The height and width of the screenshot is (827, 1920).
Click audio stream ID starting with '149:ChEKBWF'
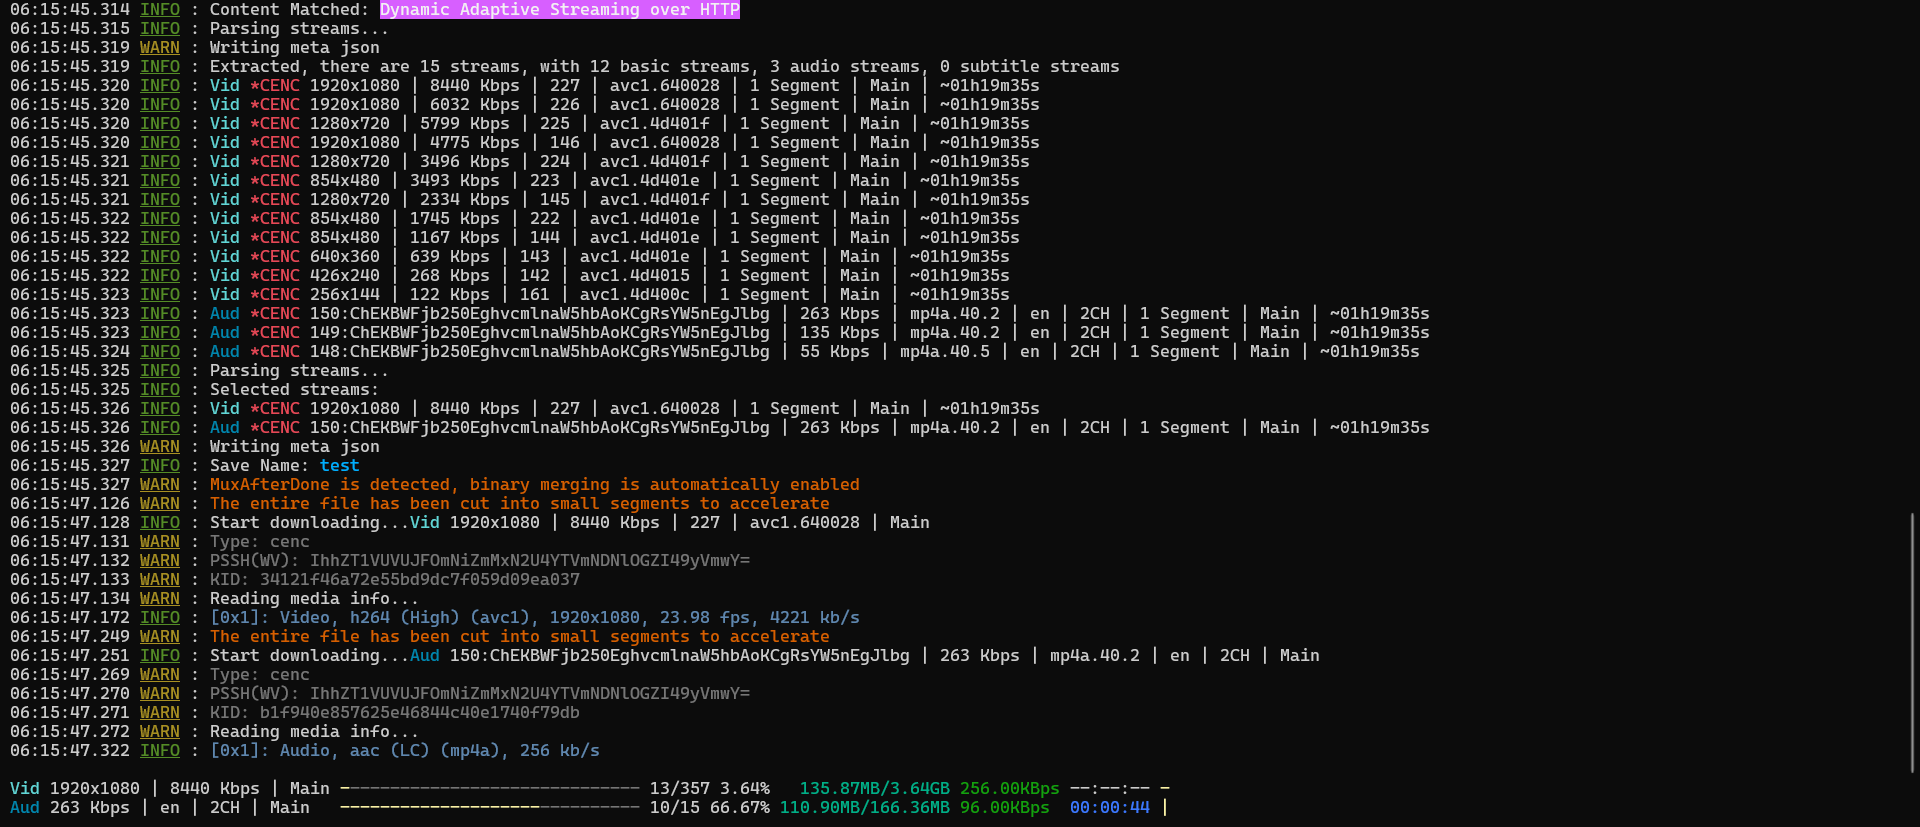(x=540, y=333)
